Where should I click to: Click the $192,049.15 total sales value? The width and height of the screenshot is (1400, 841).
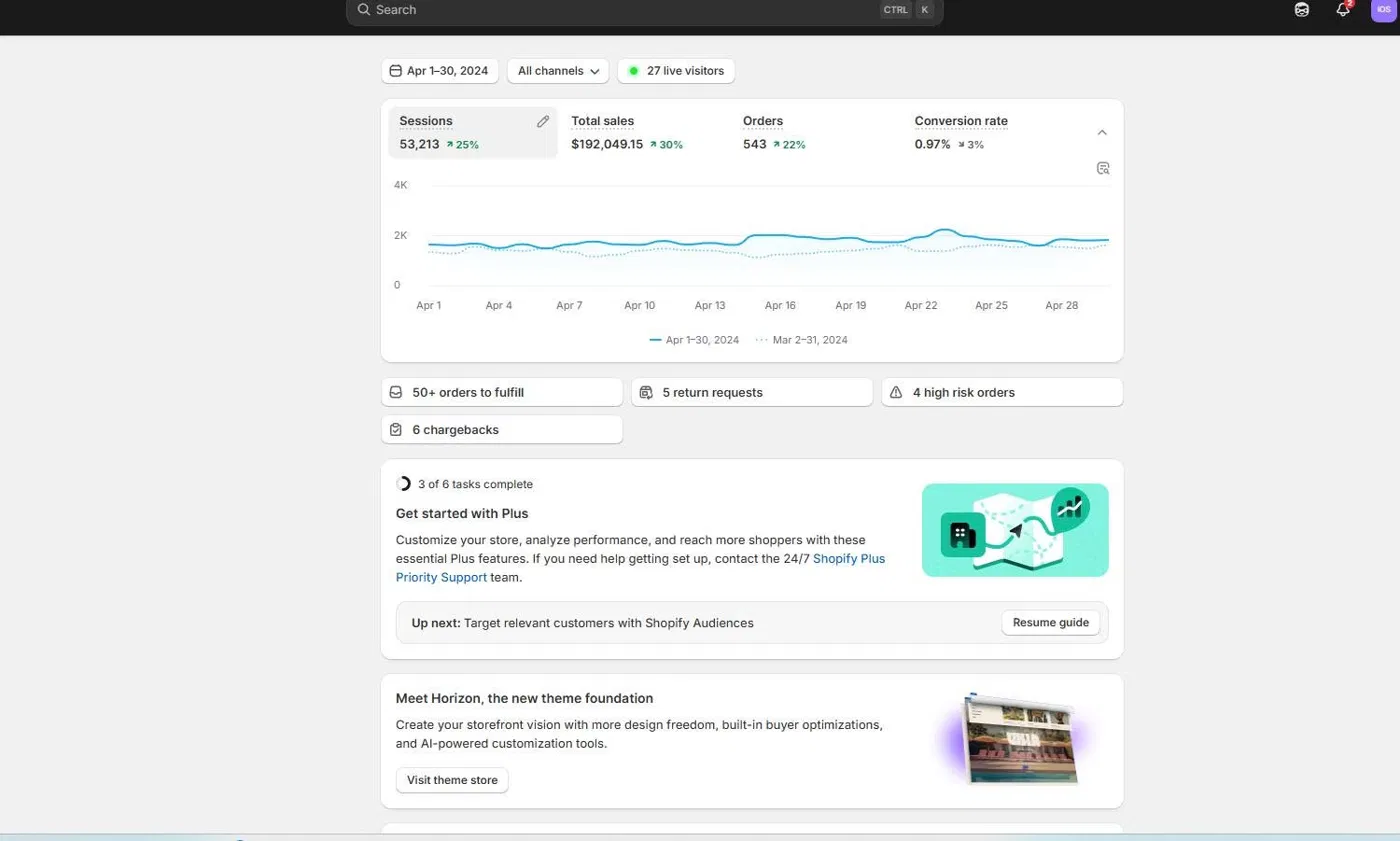click(607, 144)
